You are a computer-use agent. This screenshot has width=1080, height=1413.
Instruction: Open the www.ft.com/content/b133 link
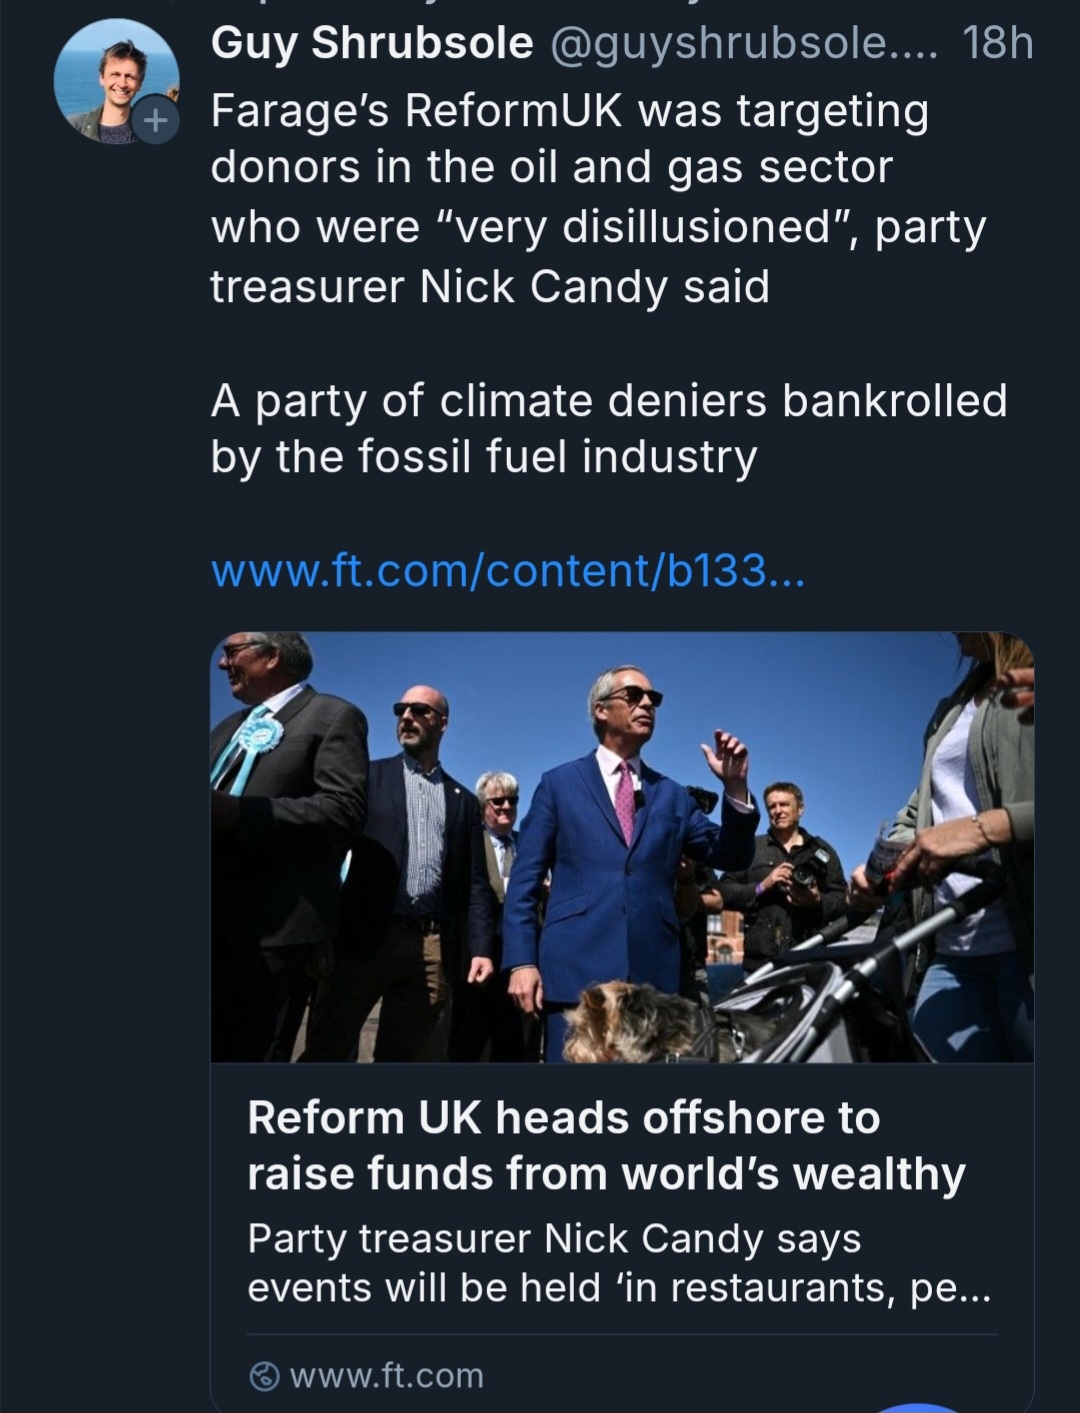[507, 571]
